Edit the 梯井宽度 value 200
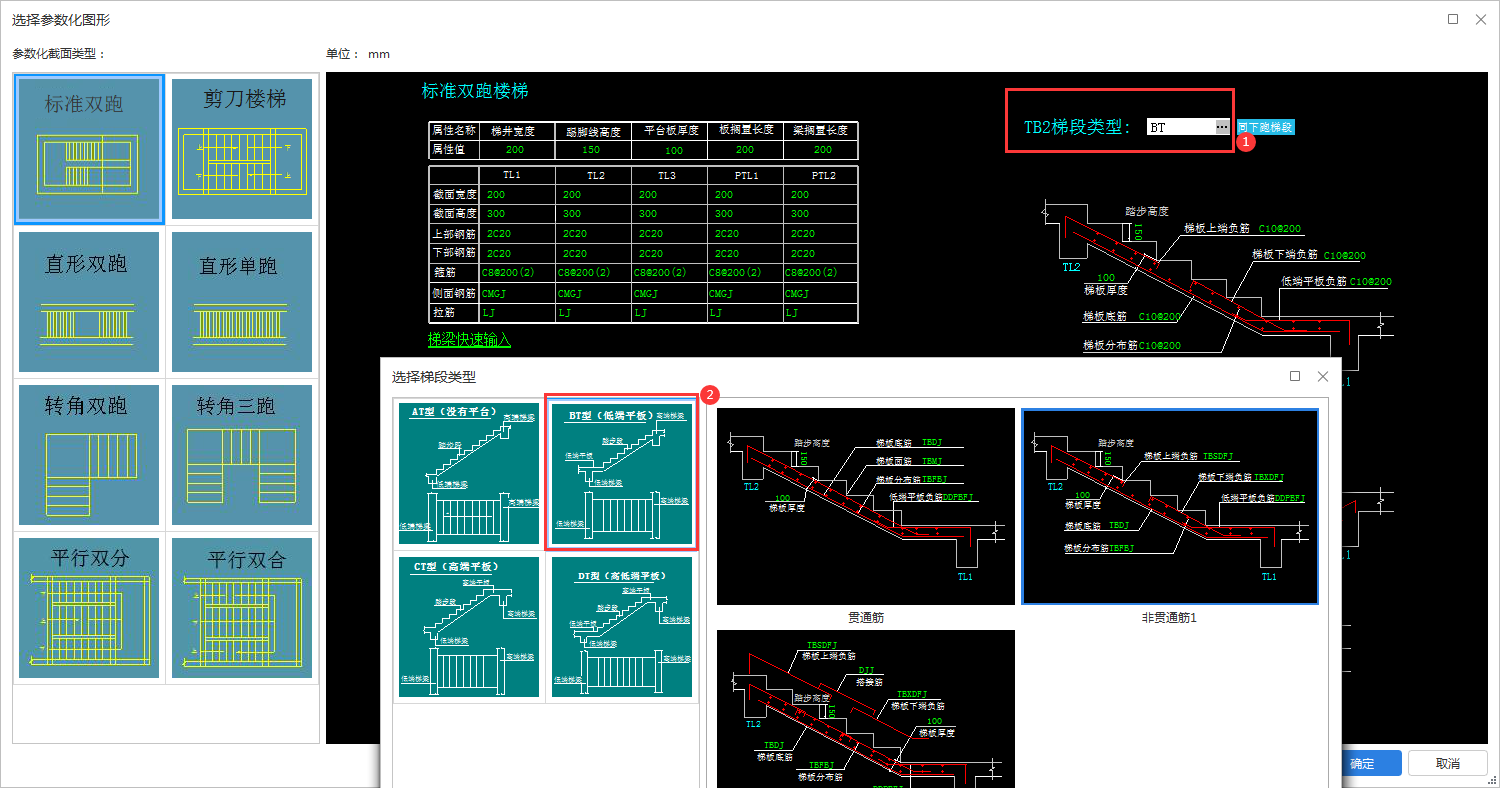Image resolution: width=1500 pixels, height=788 pixels. click(515, 150)
